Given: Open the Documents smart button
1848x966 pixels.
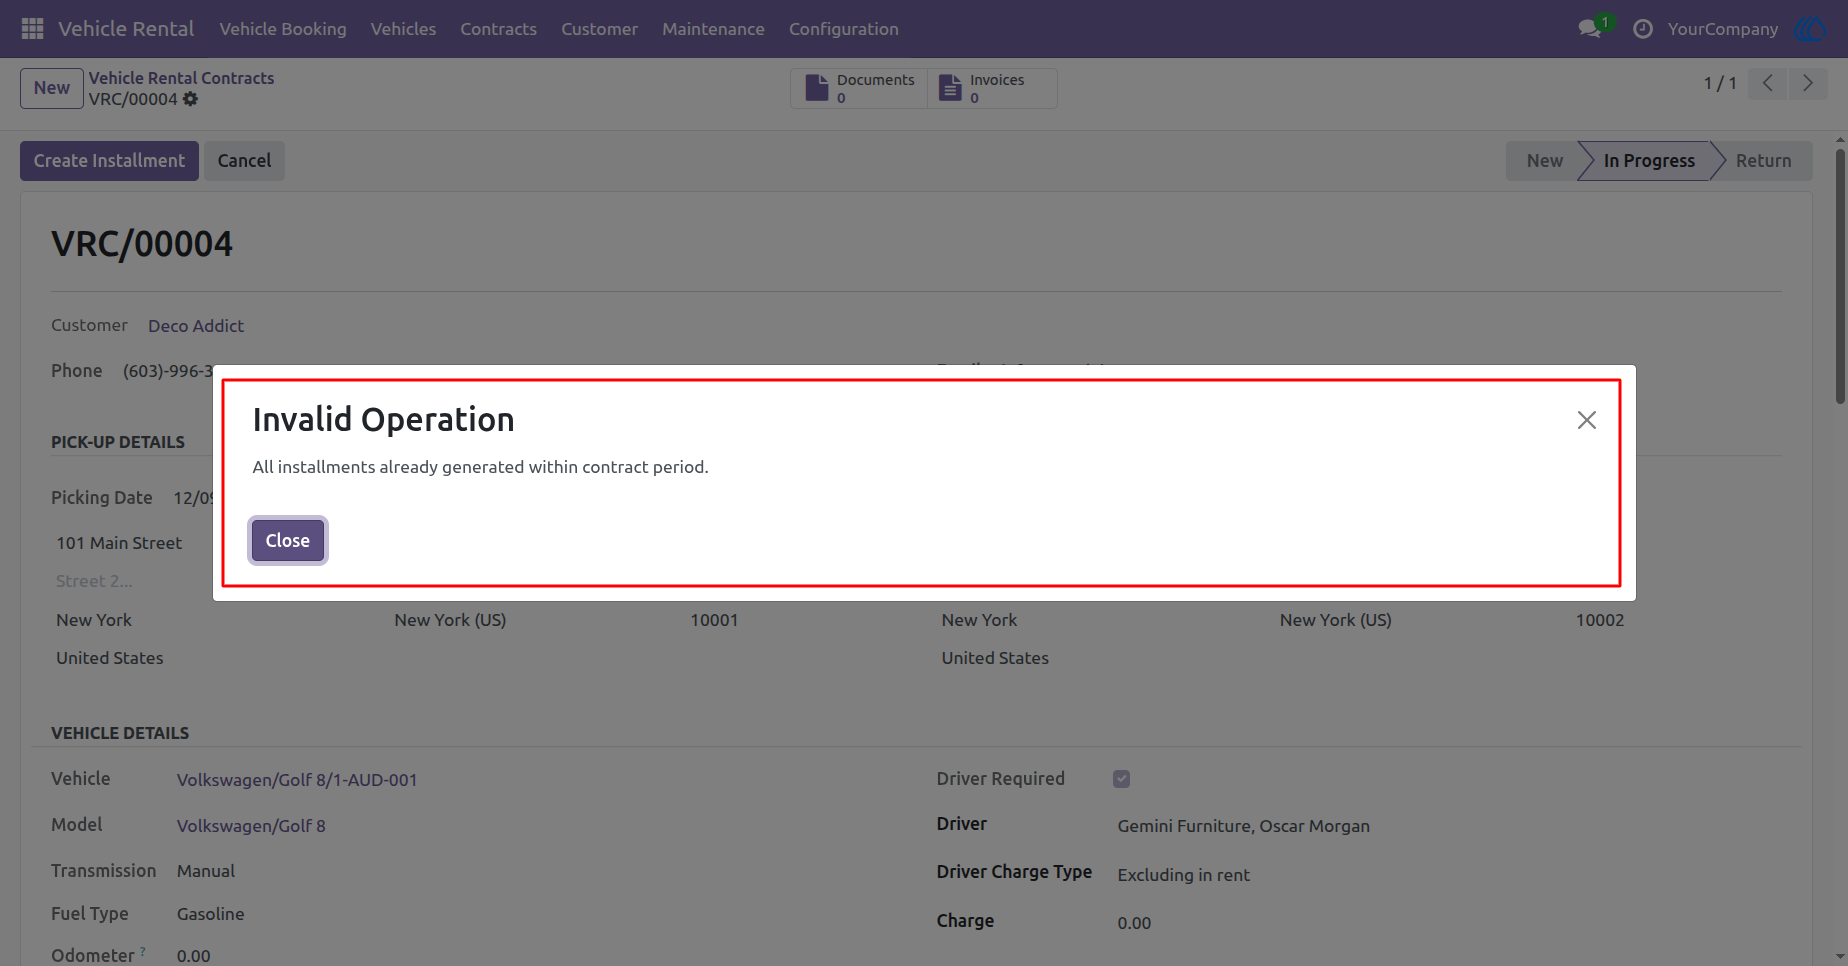Looking at the screenshot, I should pyautogui.click(x=859, y=88).
